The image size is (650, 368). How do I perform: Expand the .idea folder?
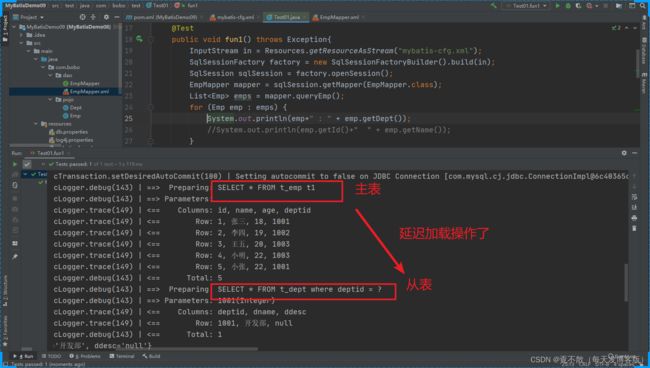(22, 35)
